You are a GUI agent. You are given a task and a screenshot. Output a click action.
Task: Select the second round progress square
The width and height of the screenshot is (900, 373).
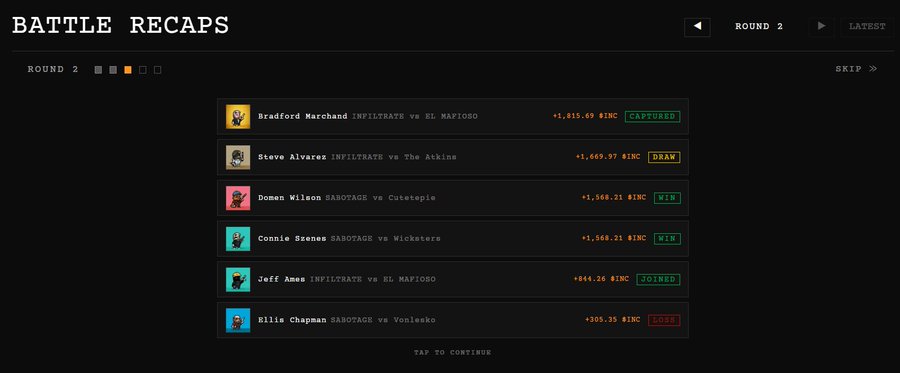113,70
